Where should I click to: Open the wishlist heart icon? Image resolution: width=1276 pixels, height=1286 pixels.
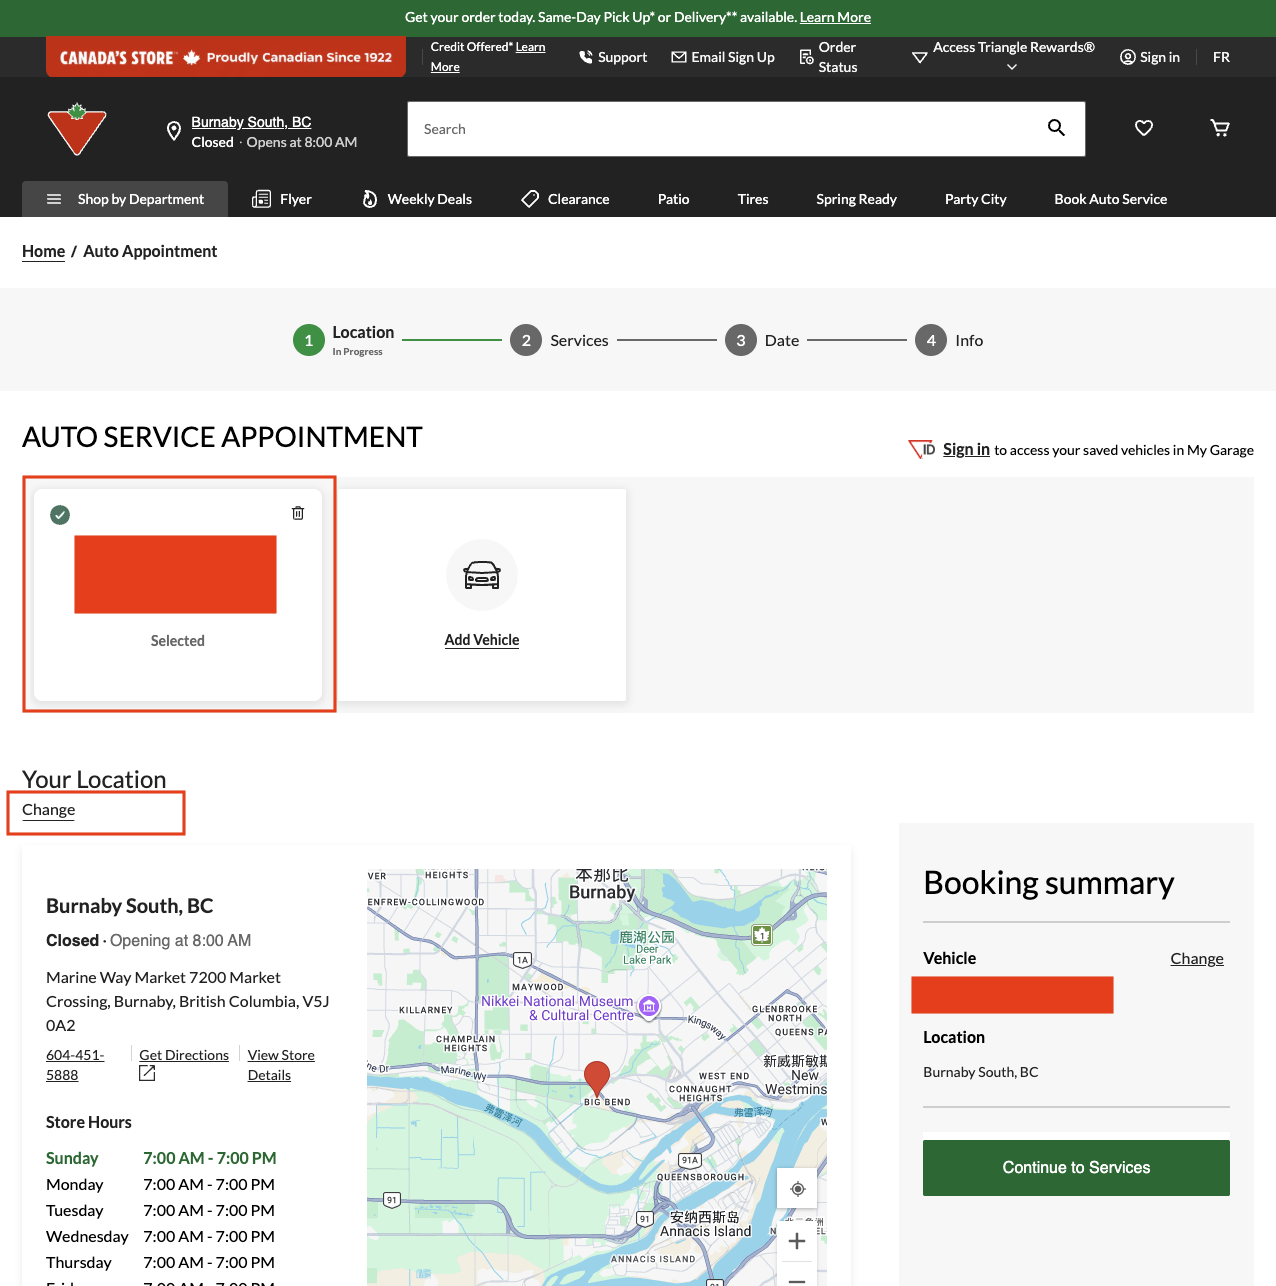[1144, 128]
